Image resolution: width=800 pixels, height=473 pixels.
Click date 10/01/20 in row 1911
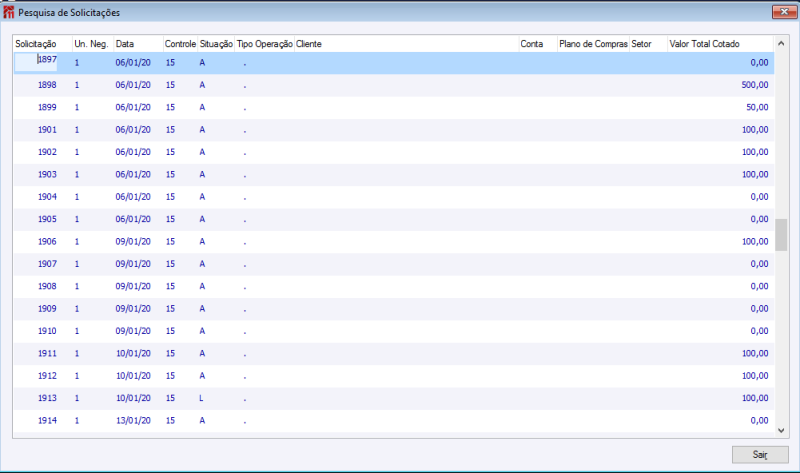pyautogui.click(x=133, y=354)
